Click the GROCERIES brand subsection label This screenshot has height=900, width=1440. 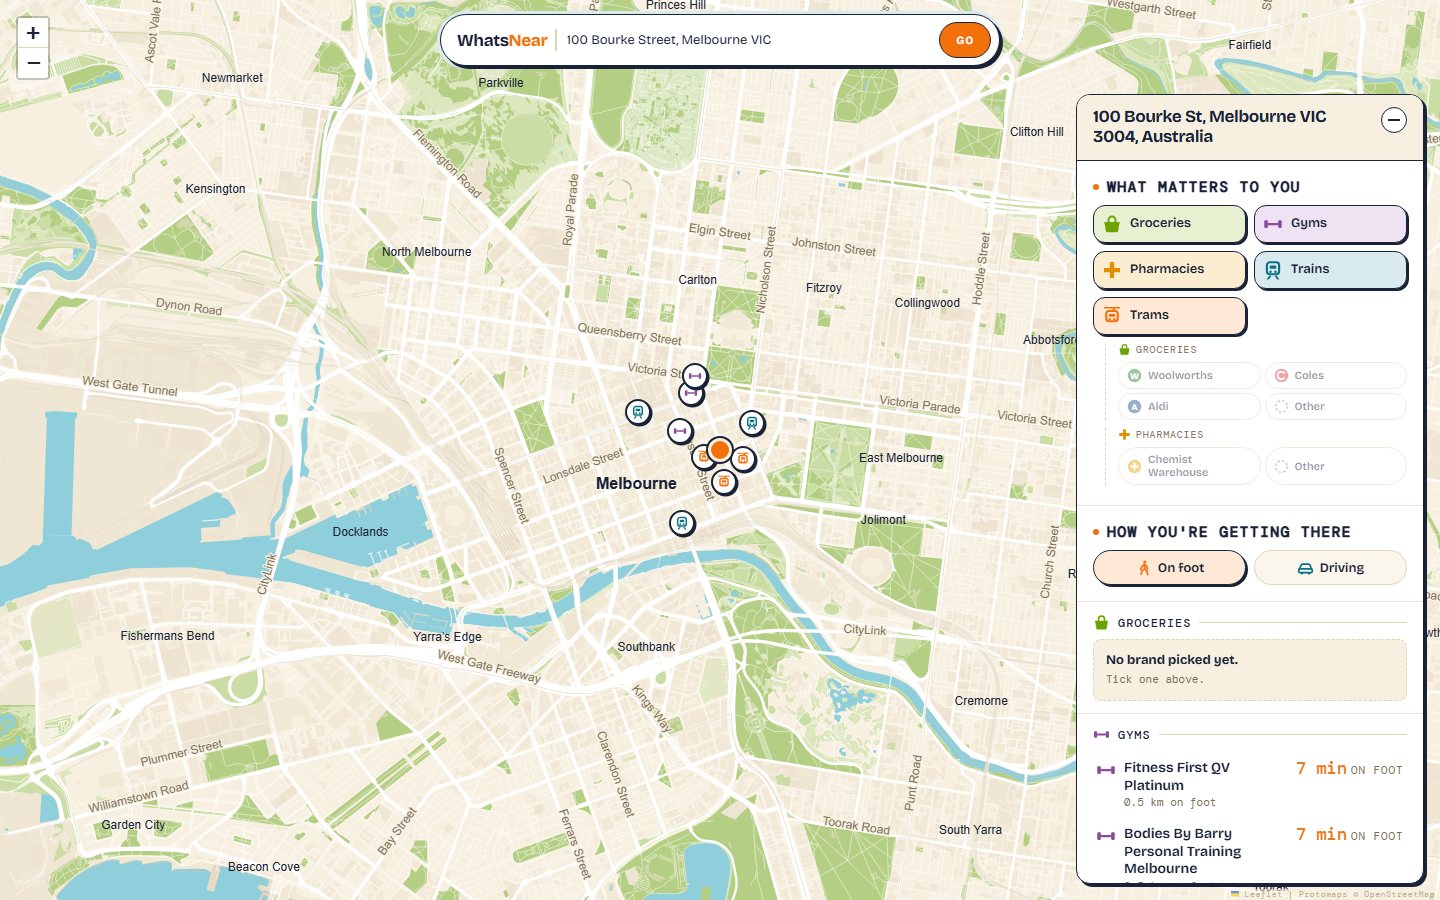click(x=1166, y=350)
